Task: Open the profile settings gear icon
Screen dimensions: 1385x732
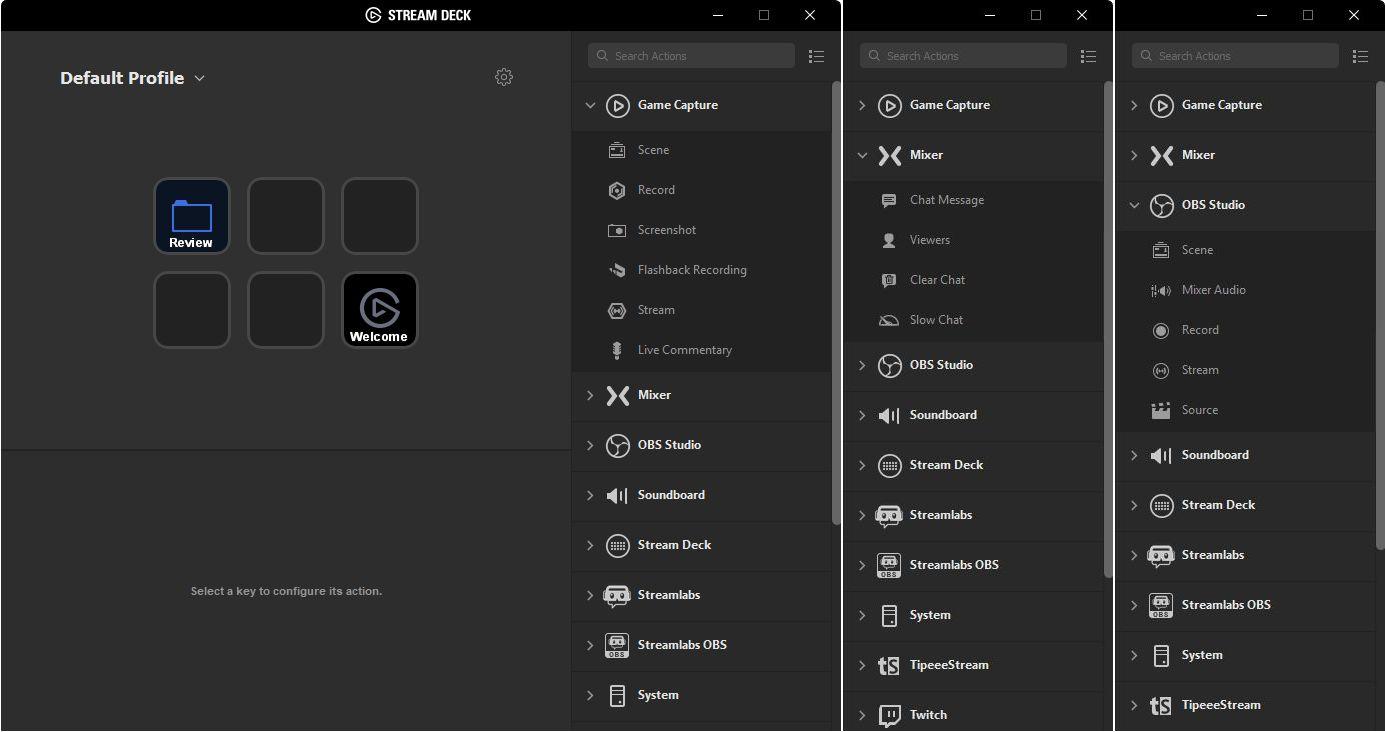Action: [x=504, y=77]
